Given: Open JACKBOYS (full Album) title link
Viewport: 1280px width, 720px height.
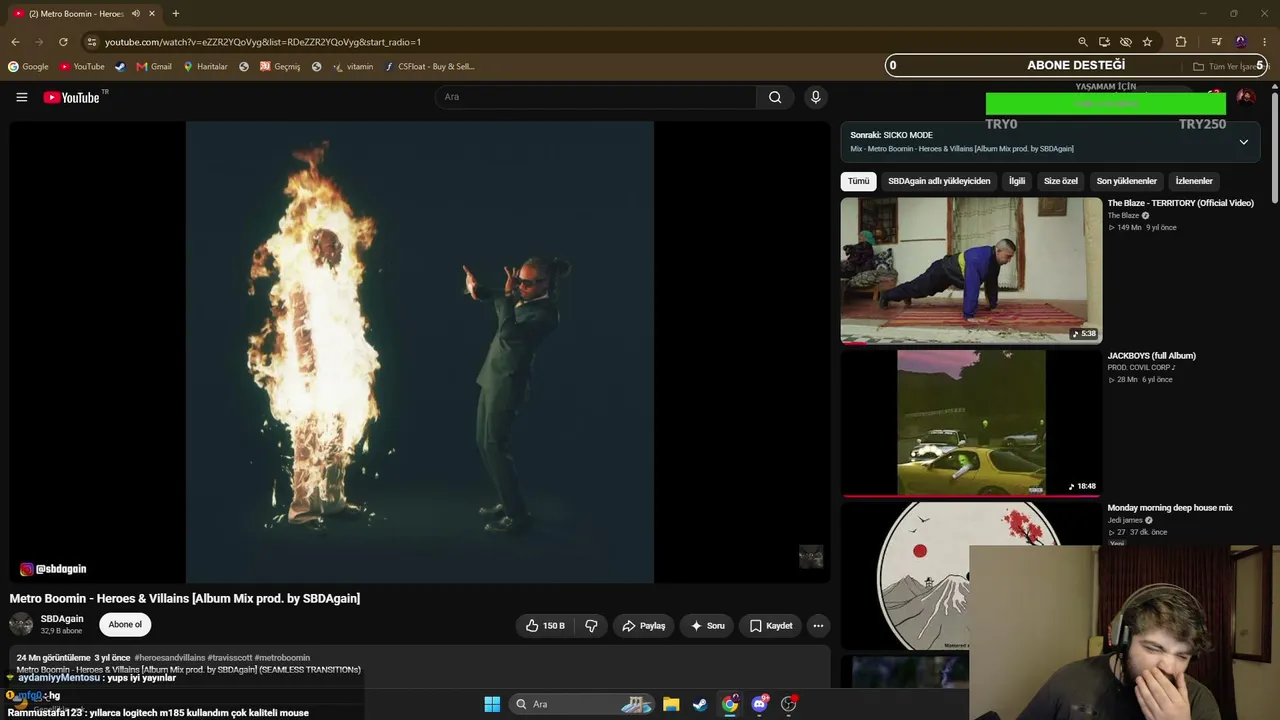Looking at the screenshot, I should [x=1151, y=355].
